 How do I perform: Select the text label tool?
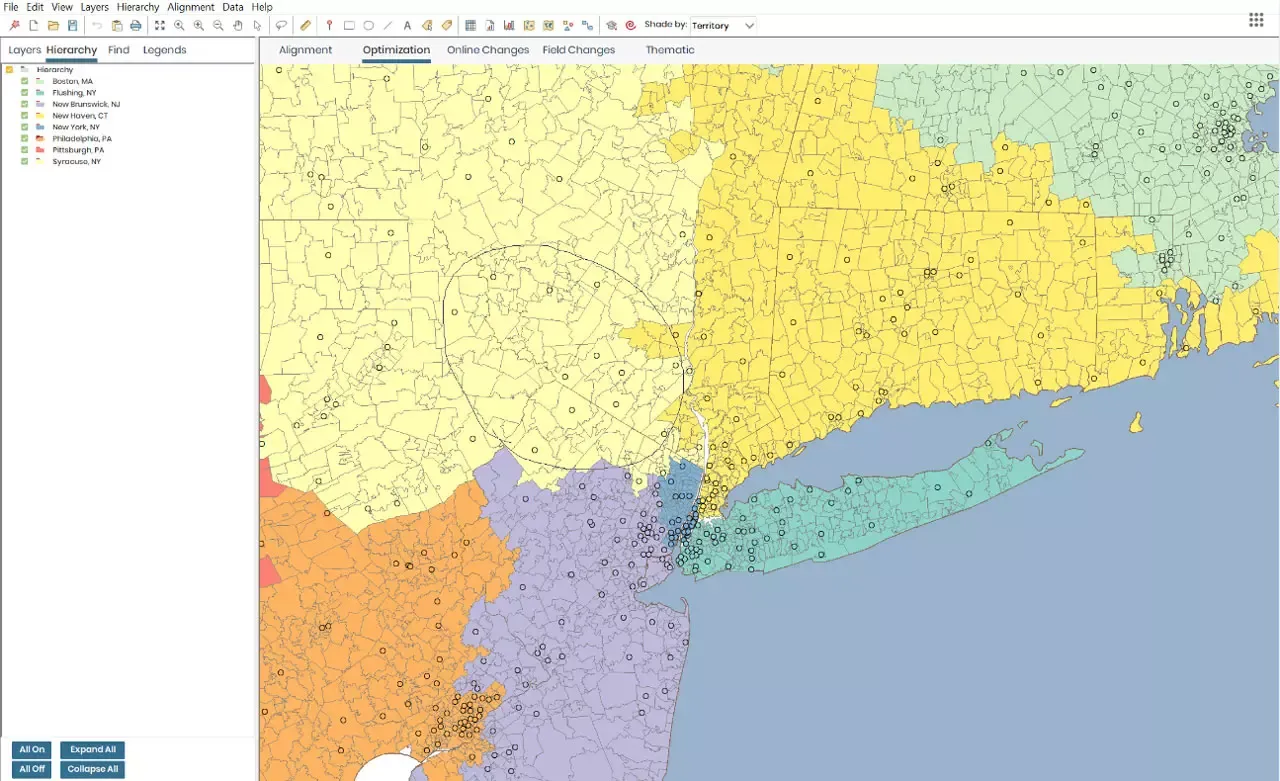[x=407, y=25]
